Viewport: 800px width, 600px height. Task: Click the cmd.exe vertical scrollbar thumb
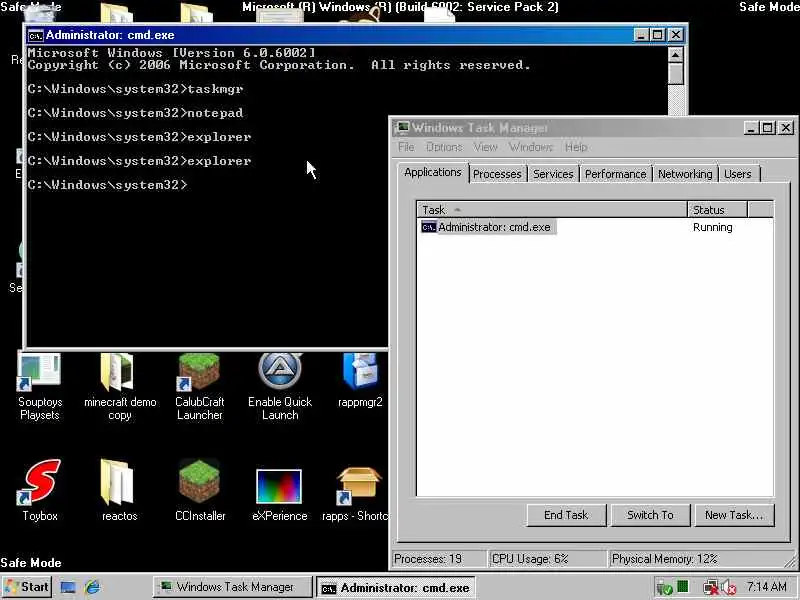tap(676, 73)
